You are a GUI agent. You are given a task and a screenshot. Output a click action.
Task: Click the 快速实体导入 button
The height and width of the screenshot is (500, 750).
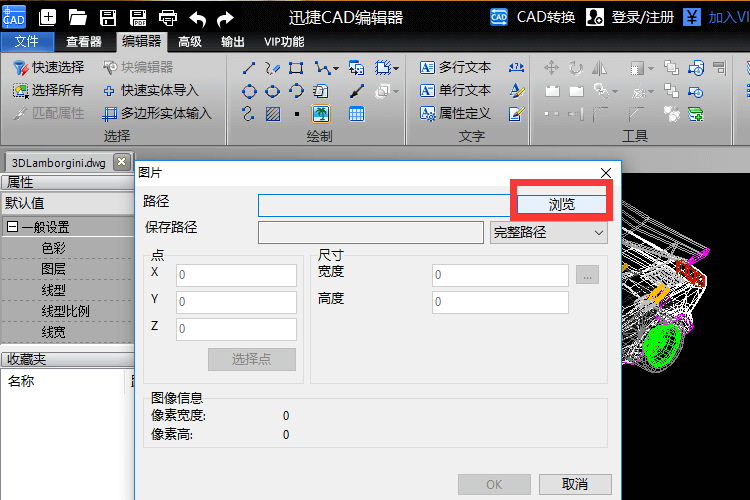pyautogui.click(x=151, y=90)
